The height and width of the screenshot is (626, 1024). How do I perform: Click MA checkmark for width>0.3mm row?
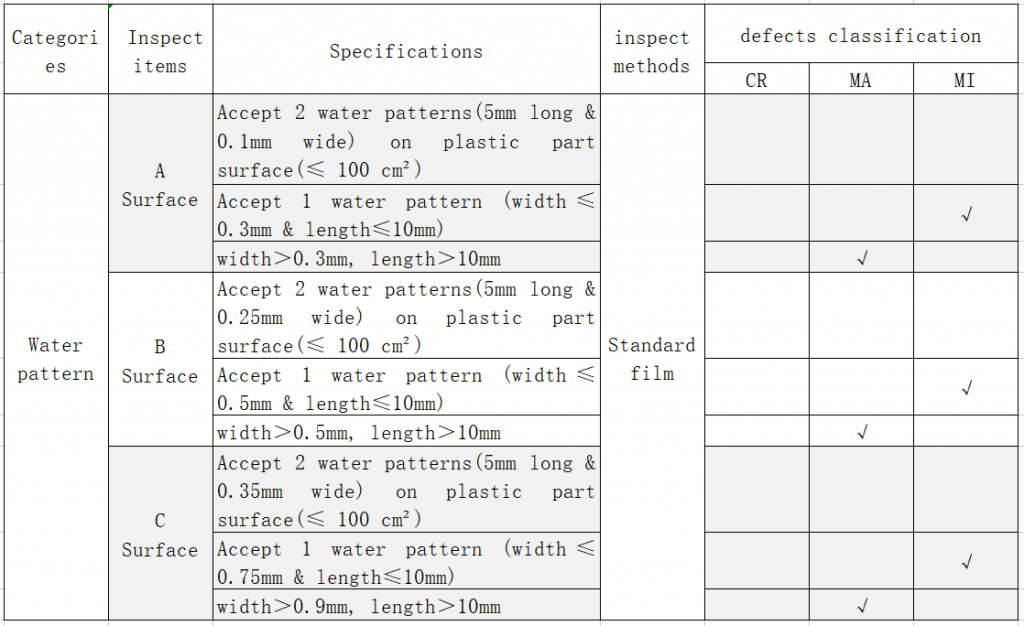(x=862, y=258)
